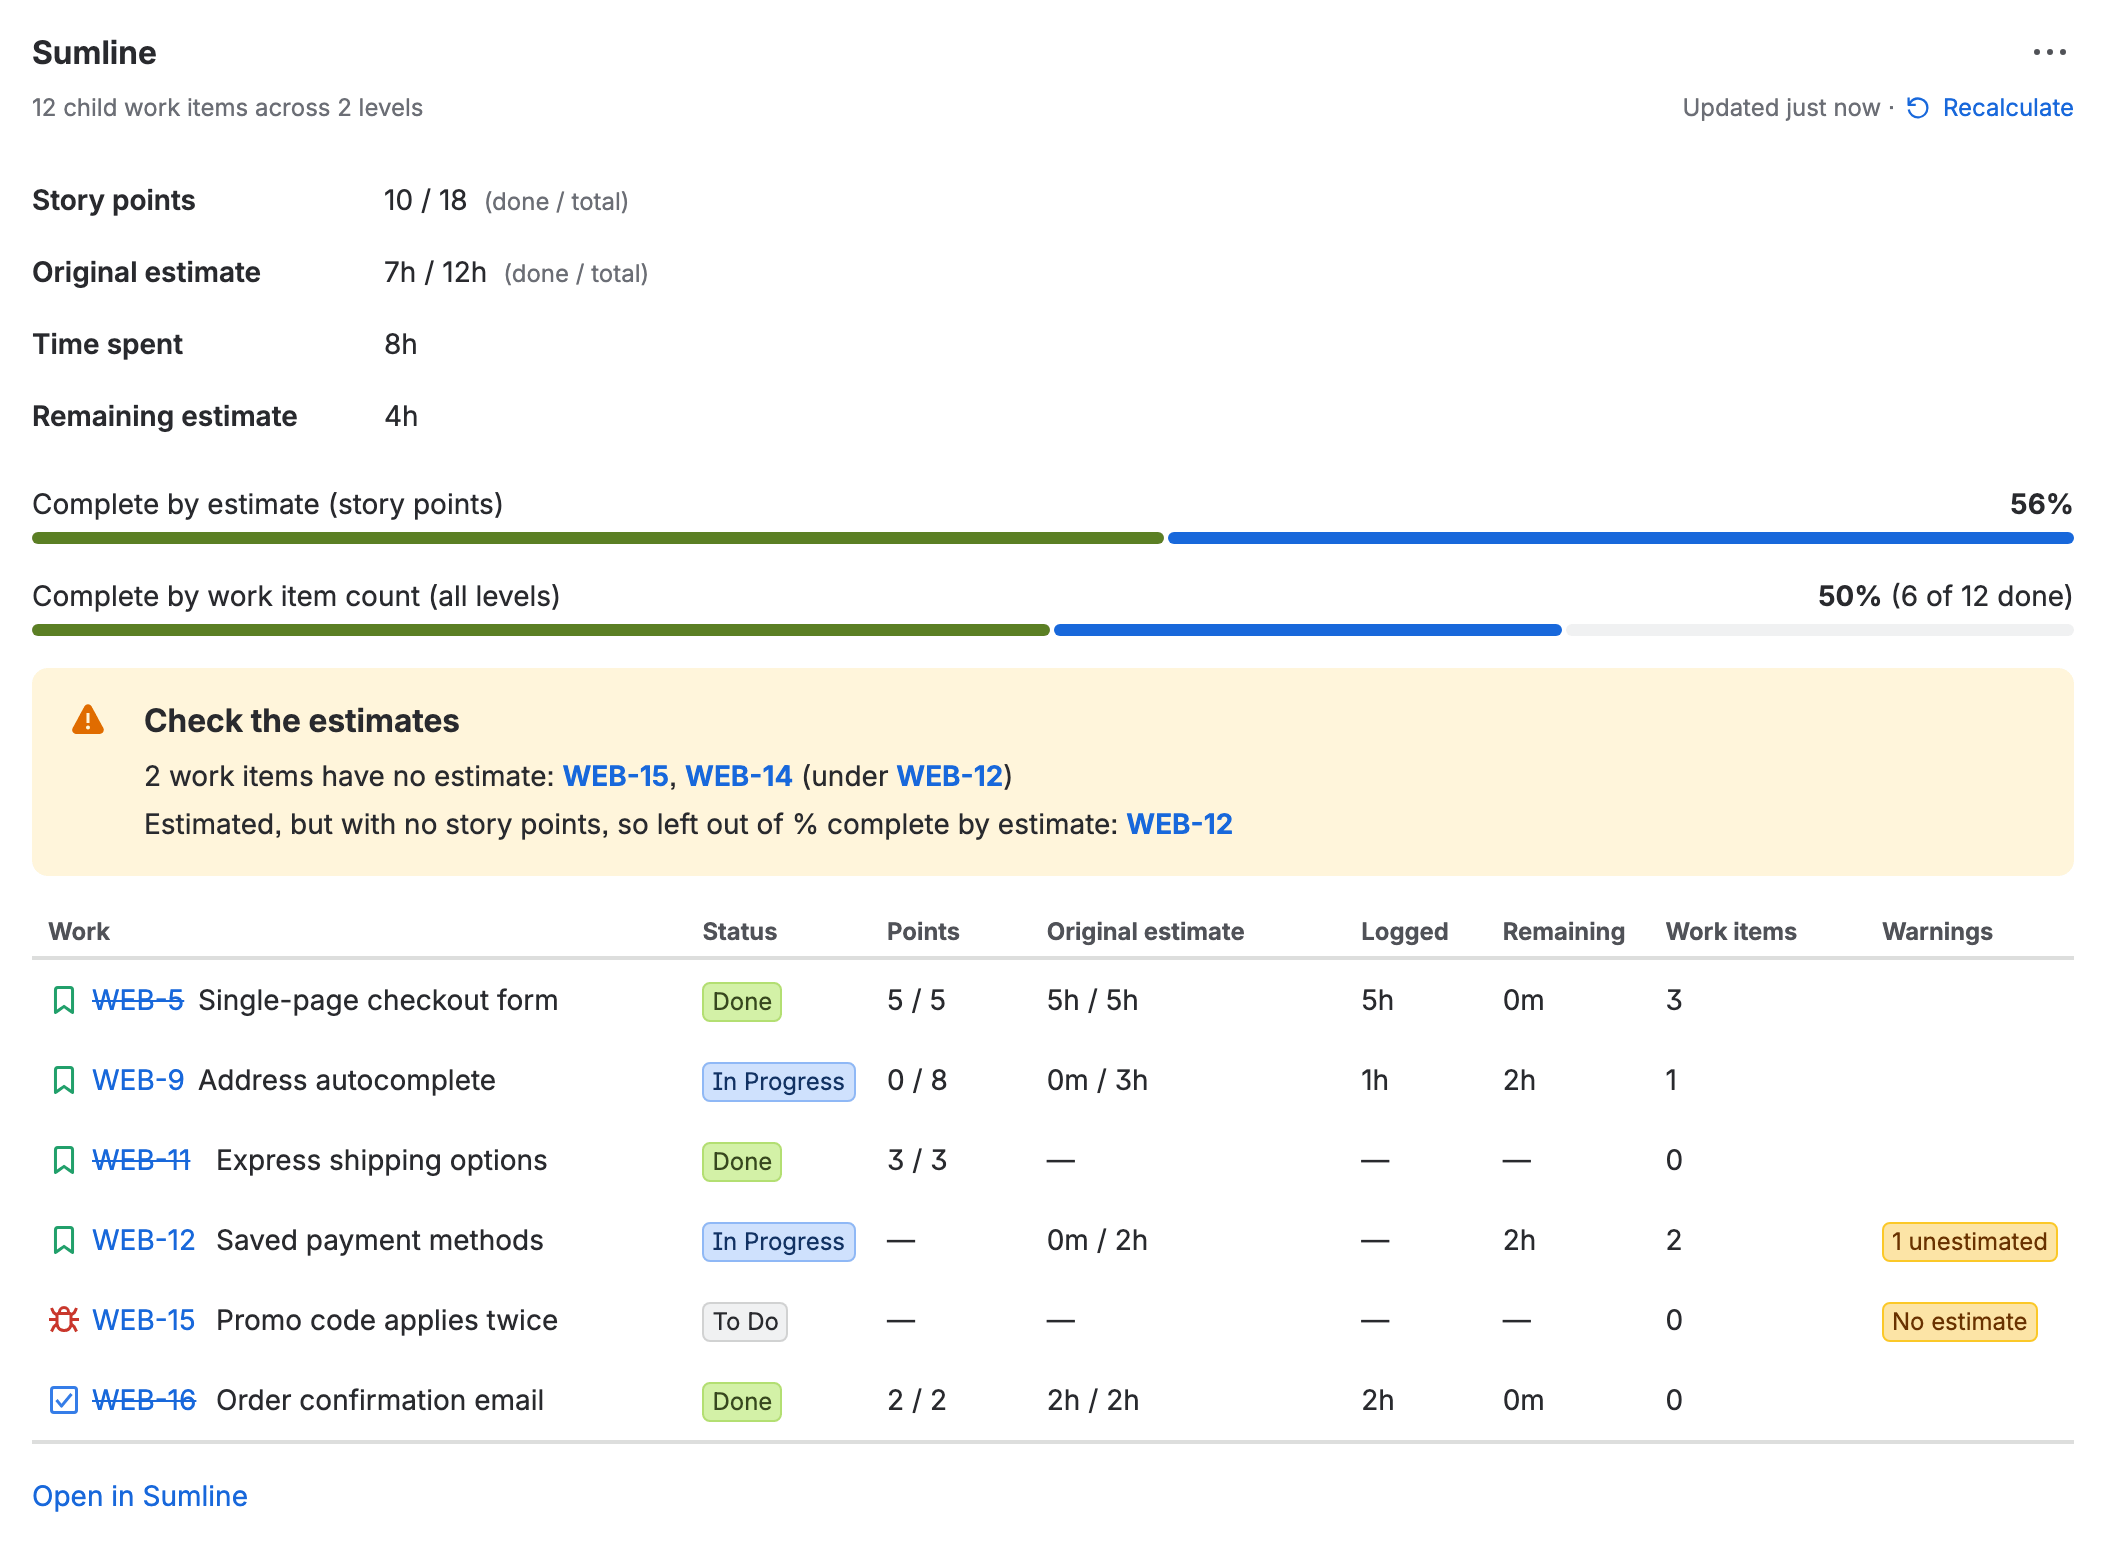The width and height of the screenshot is (2106, 1548).
Task: Open work item WEB-11 in the table
Action: [x=141, y=1160]
